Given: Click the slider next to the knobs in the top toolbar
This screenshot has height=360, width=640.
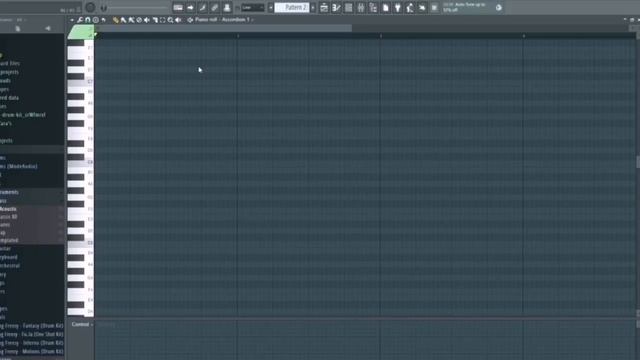Looking at the screenshot, I should 139,7.
